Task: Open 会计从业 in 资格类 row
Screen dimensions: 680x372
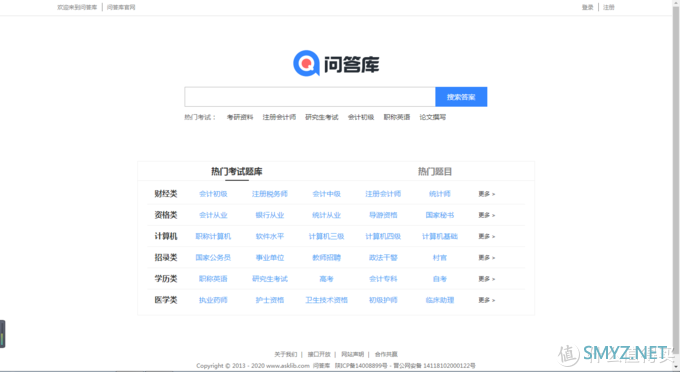Action: click(213, 215)
